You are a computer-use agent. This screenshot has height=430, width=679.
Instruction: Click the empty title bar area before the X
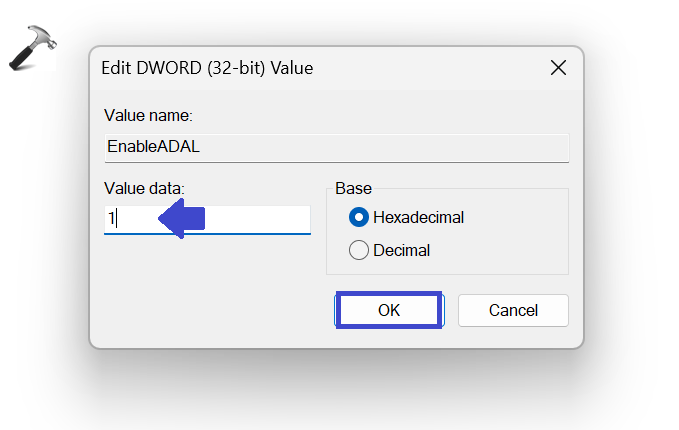[x=430, y=69]
